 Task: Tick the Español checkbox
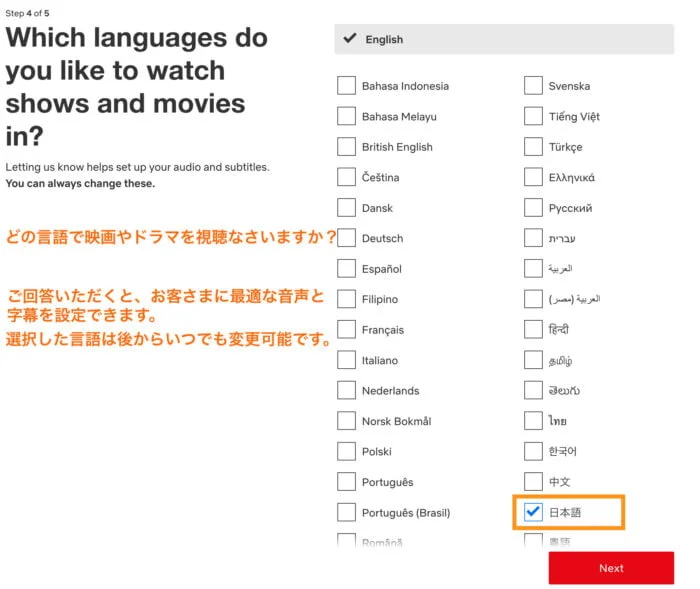(347, 269)
